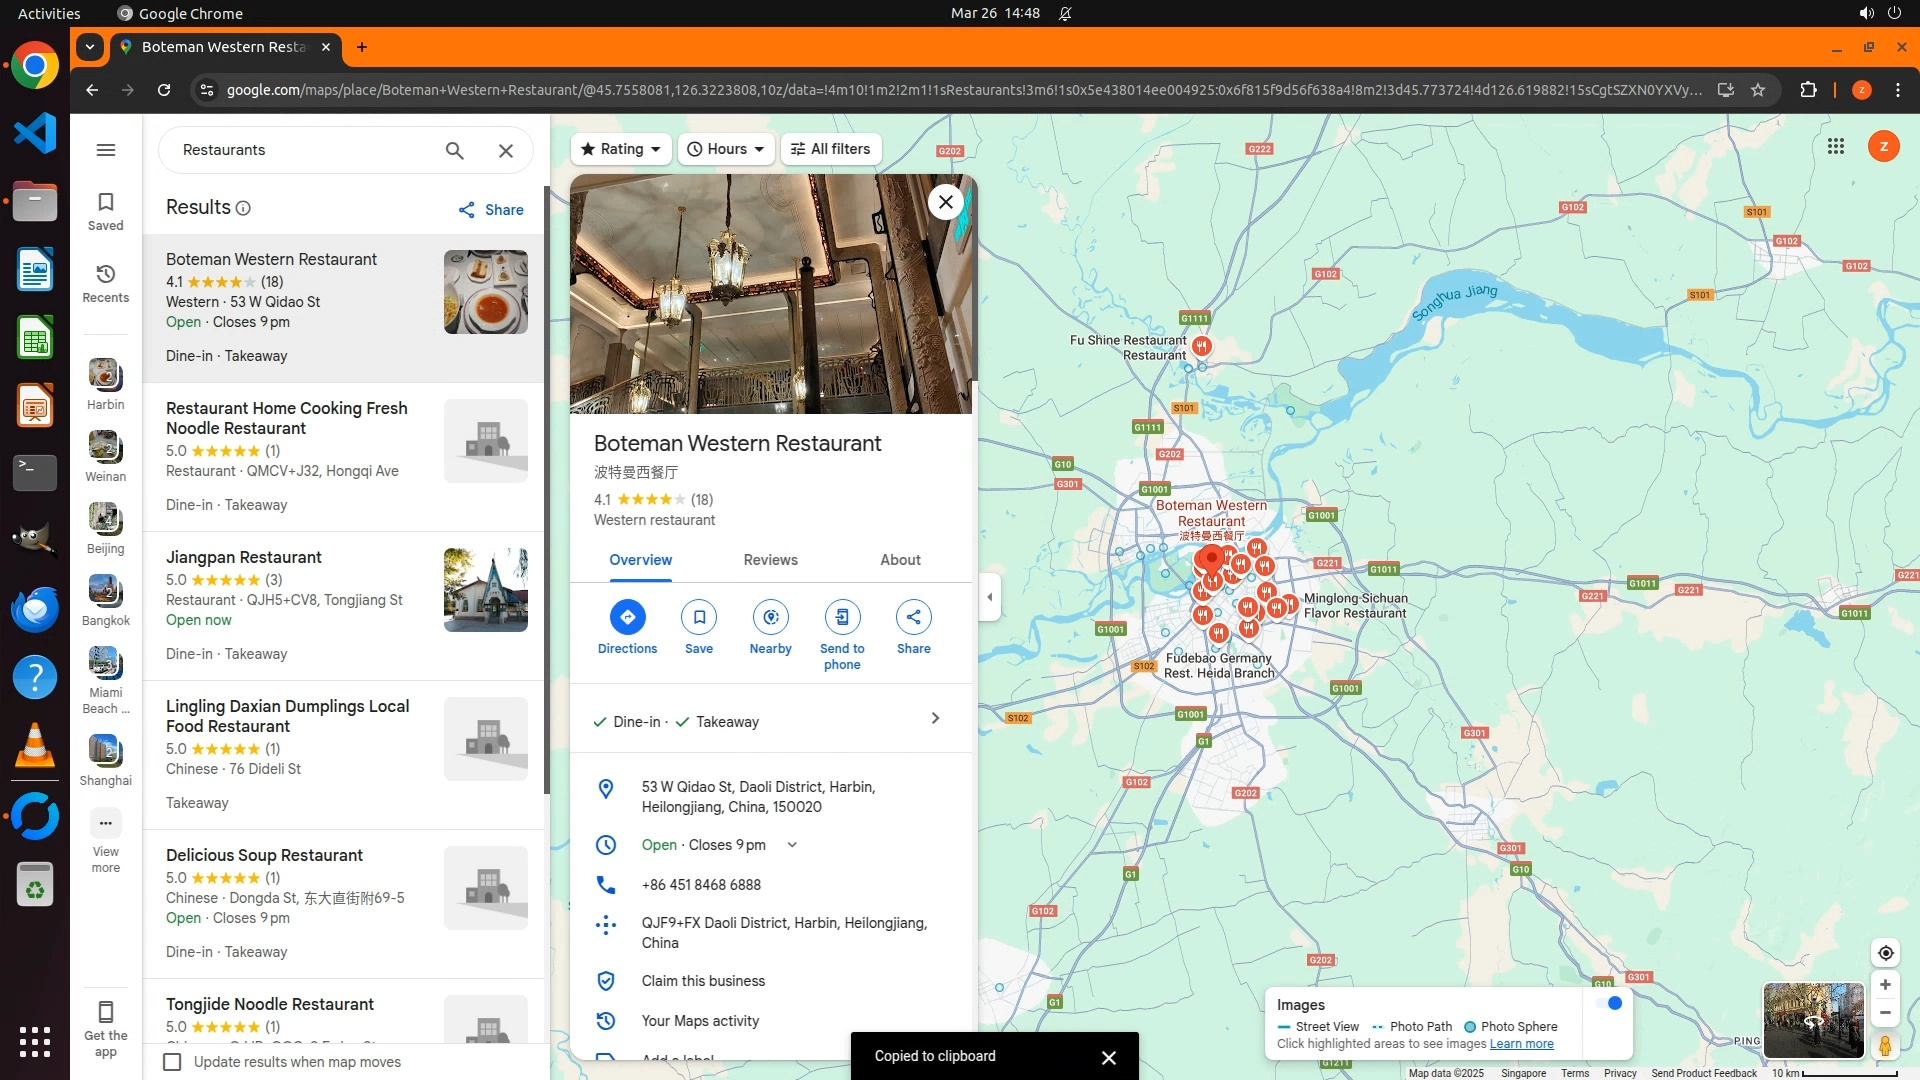
Task: Click the map zoom in plus
Action: pyautogui.click(x=1885, y=985)
